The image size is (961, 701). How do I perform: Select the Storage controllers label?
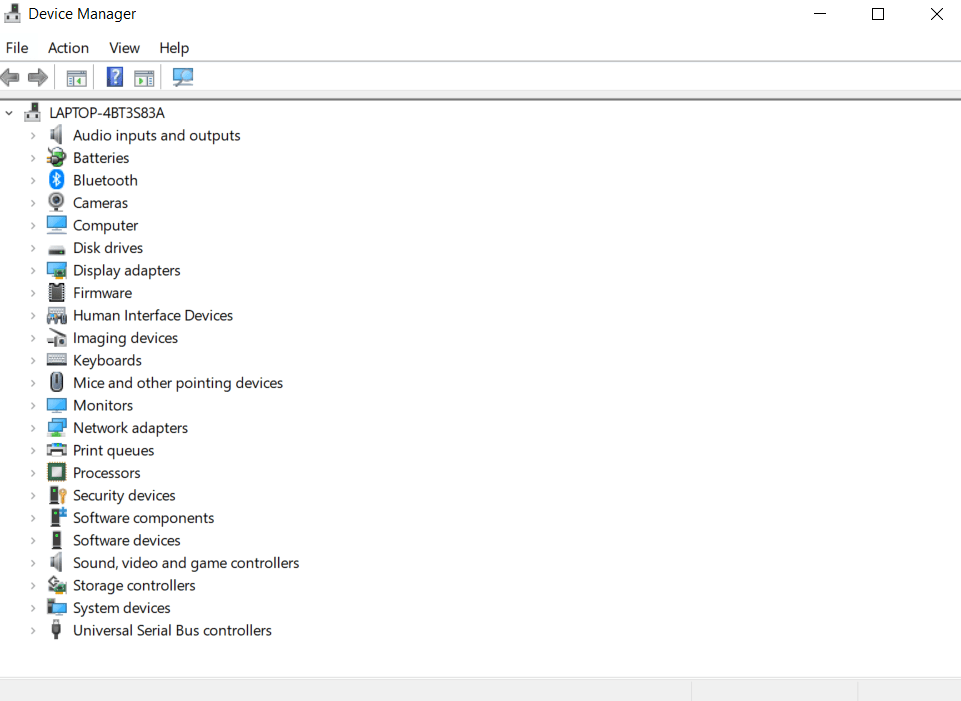coord(134,585)
